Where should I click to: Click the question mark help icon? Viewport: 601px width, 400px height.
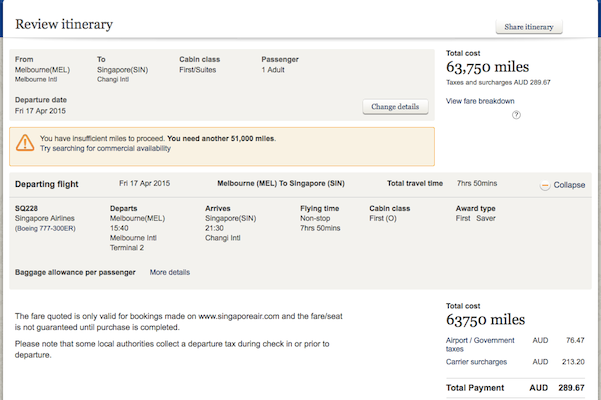coord(517,115)
